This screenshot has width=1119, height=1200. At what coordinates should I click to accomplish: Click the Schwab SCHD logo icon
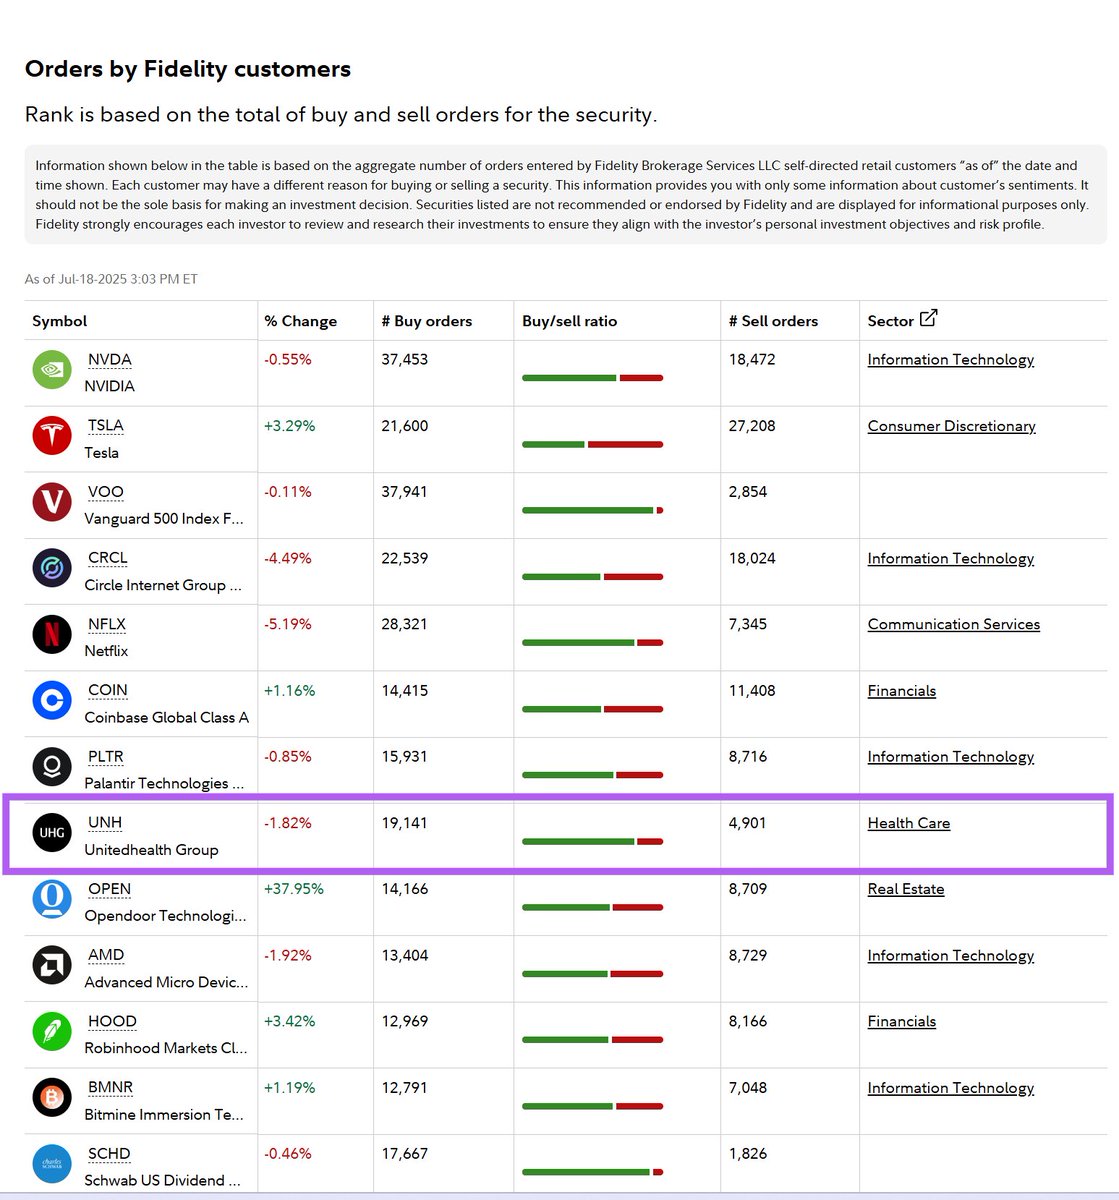52,1164
